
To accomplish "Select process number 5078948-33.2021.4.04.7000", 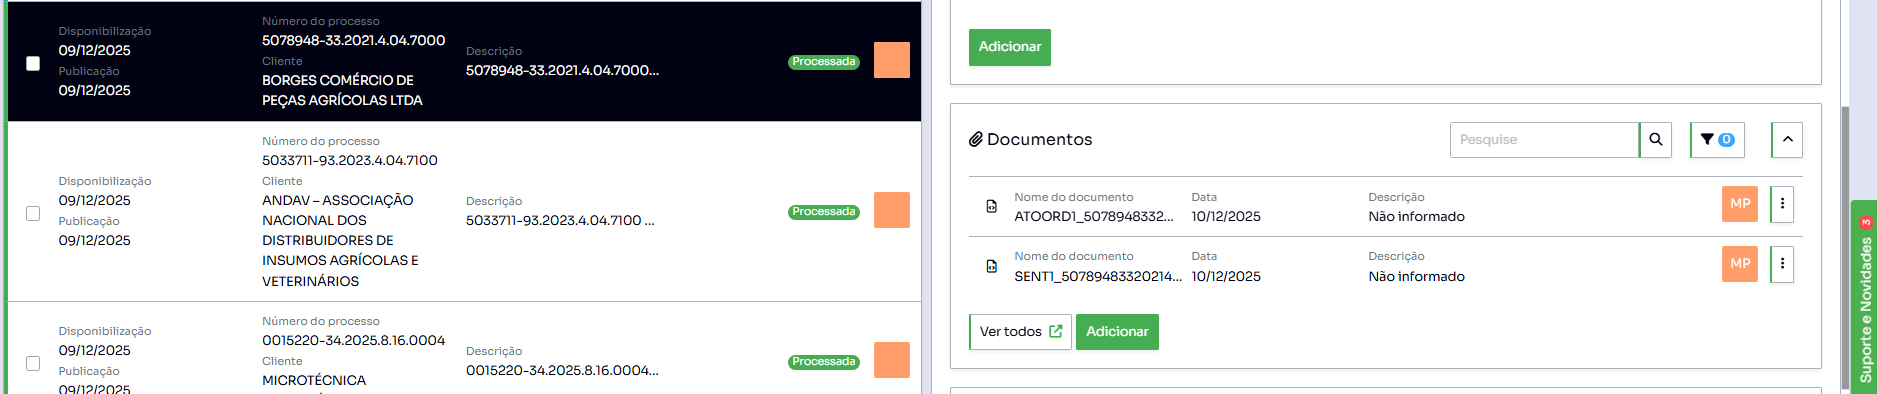I will pyautogui.click(x=354, y=40).
